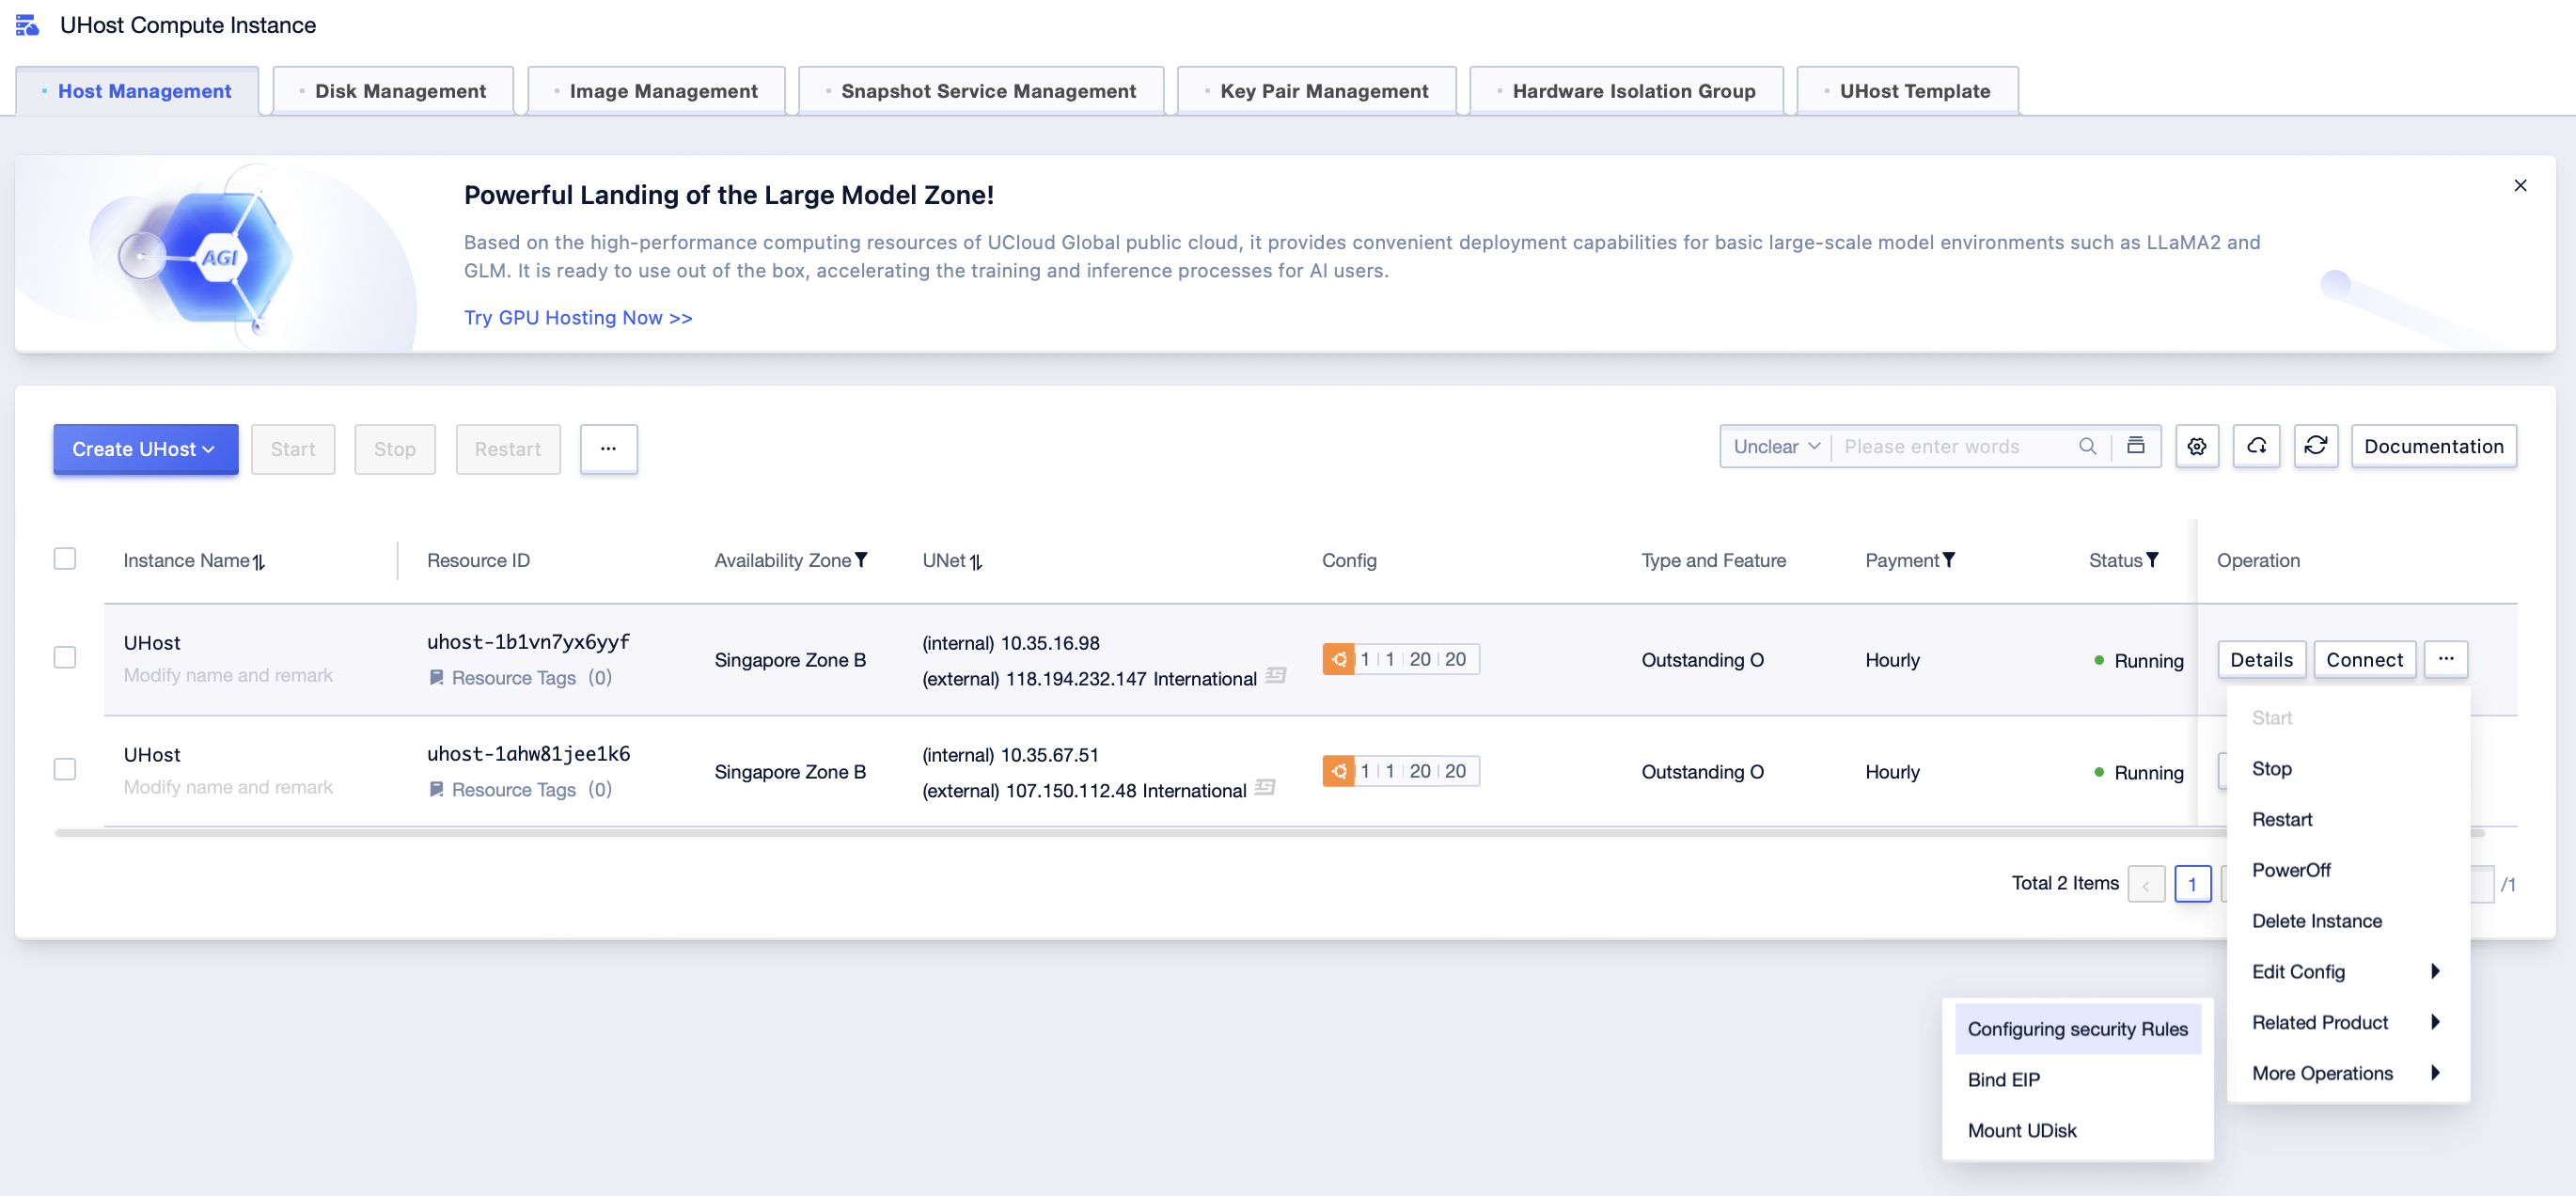Choose Restart in the row context menu
This screenshot has width=2576, height=1196.
point(2346,820)
